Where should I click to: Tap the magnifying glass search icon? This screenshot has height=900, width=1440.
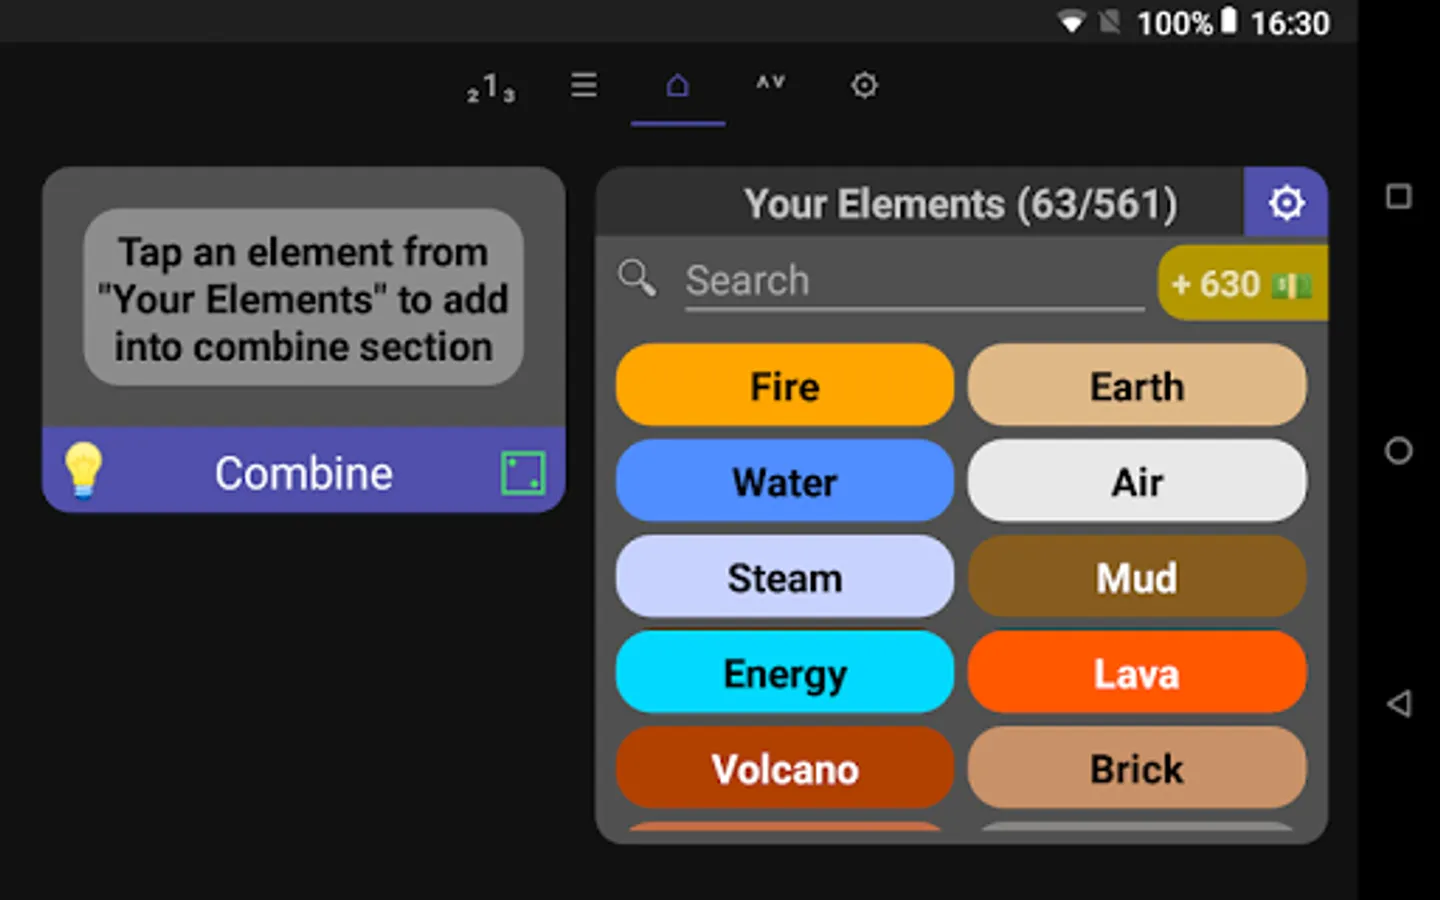pos(637,278)
